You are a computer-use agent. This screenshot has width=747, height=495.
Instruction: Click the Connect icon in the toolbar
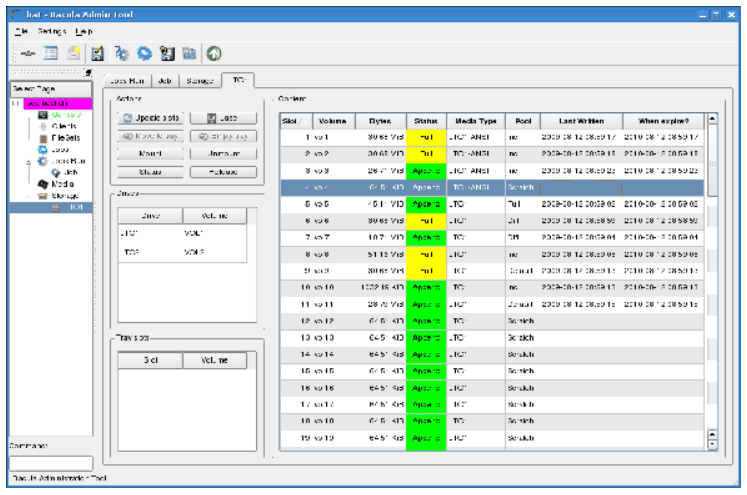[x=29, y=53]
